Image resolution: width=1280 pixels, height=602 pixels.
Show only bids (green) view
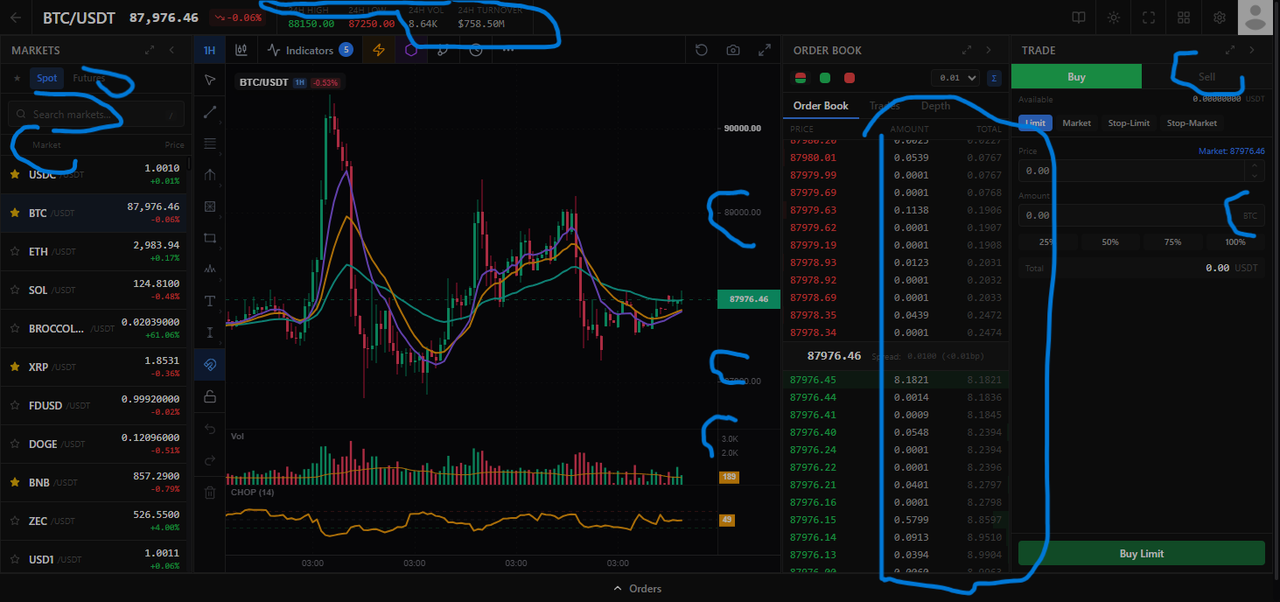coord(825,78)
